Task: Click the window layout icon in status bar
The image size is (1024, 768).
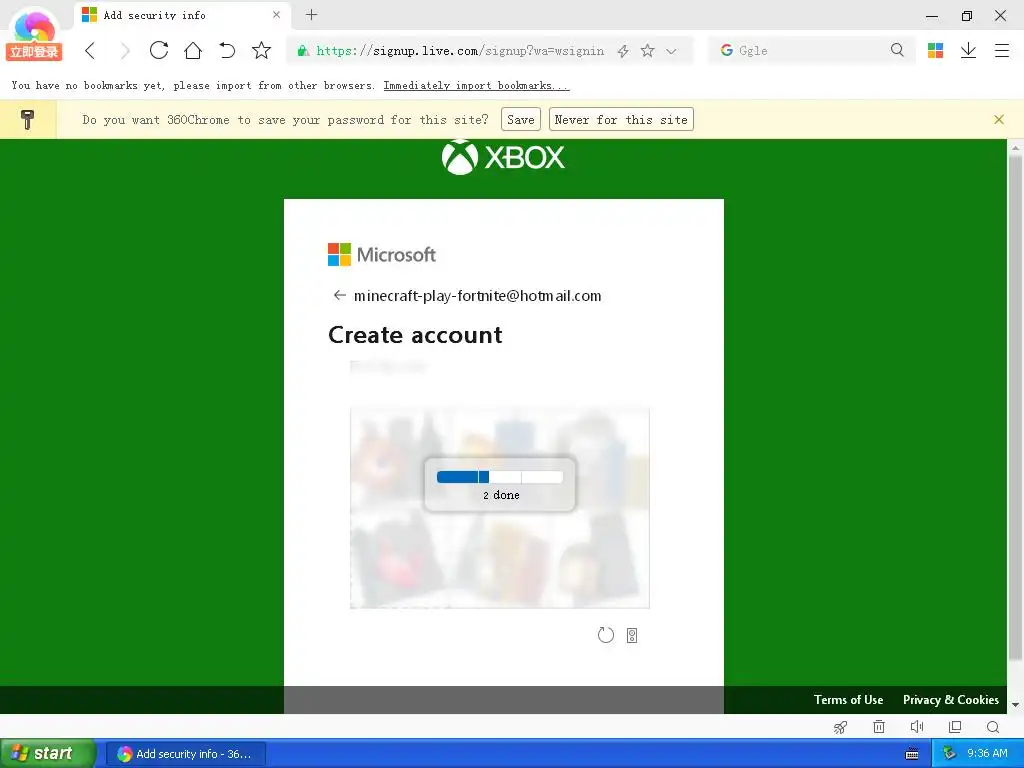Action: pyautogui.click(x=955, y=726)
